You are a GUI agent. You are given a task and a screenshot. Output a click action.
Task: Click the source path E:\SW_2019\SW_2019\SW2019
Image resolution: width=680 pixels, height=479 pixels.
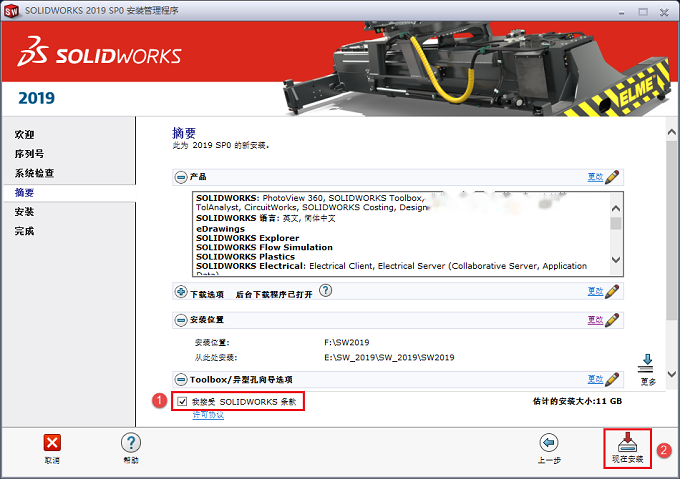click(x=389, y=358)
